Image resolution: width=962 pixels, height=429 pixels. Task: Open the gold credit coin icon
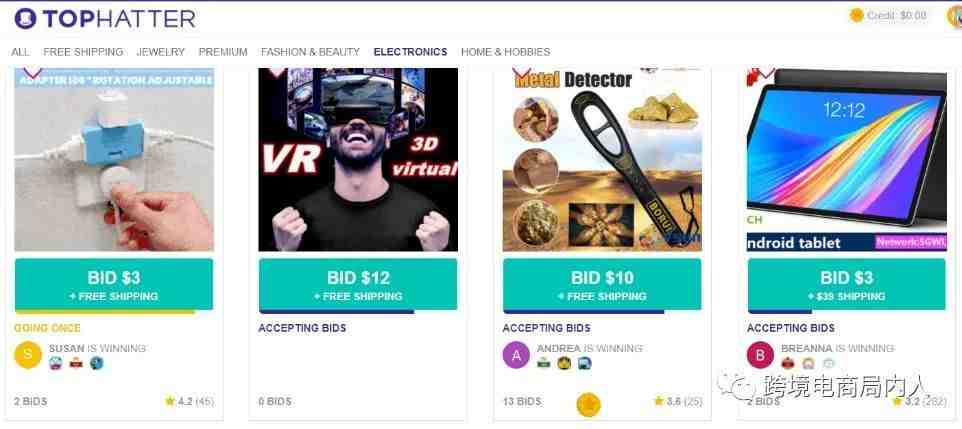(856, 15)
